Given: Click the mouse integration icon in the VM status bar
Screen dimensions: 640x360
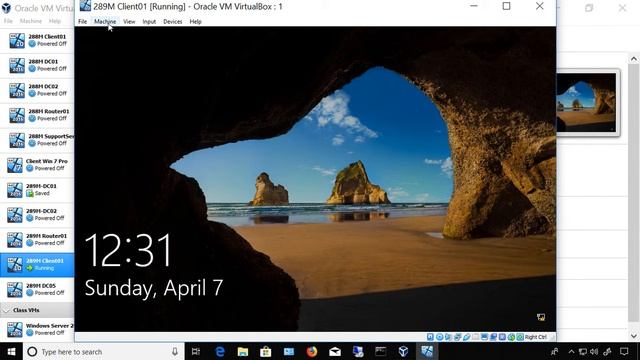Looking at the screenshot, I should pyautogui.click(x=511, y=337).
